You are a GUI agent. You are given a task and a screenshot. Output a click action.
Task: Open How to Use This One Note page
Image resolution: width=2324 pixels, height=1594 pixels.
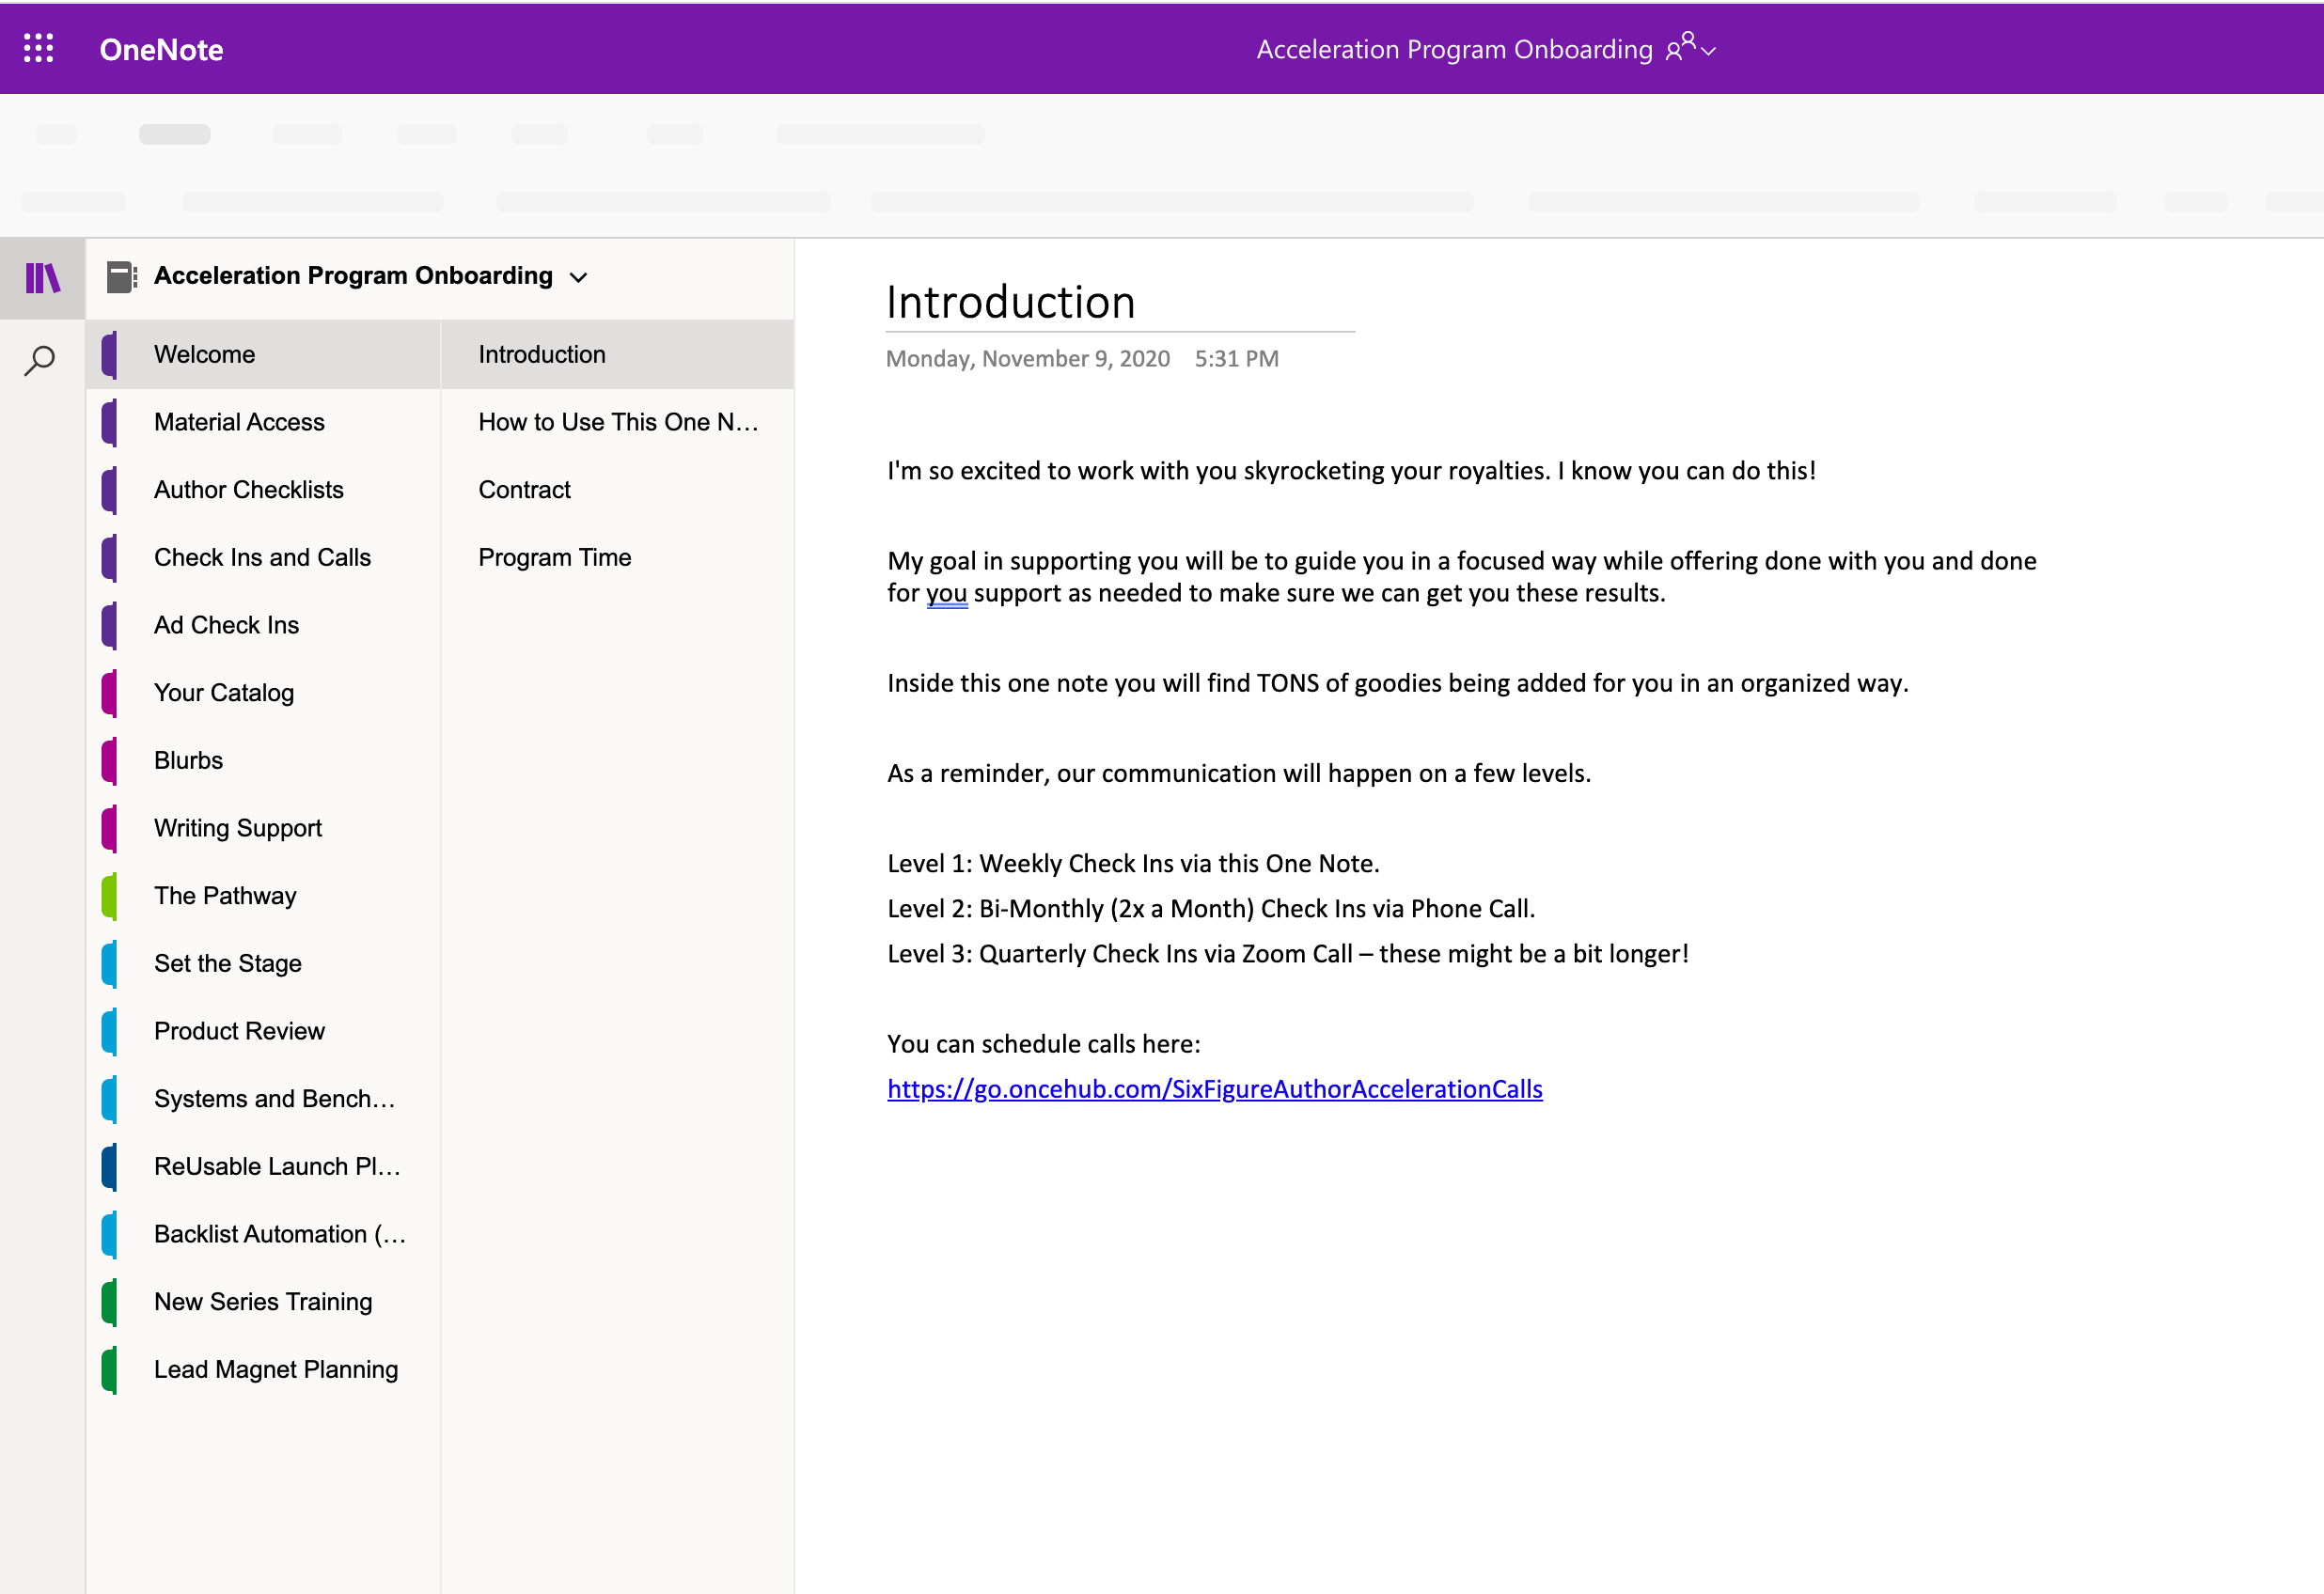[617, 422]
